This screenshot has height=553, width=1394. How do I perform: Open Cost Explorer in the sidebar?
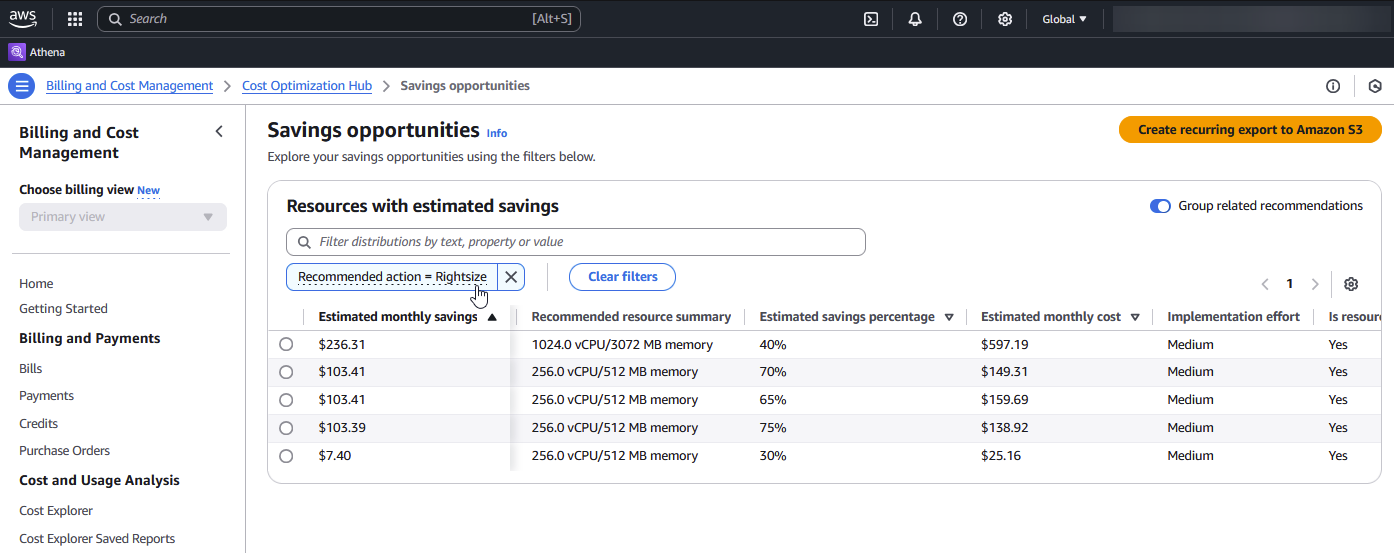coord(56,511)
